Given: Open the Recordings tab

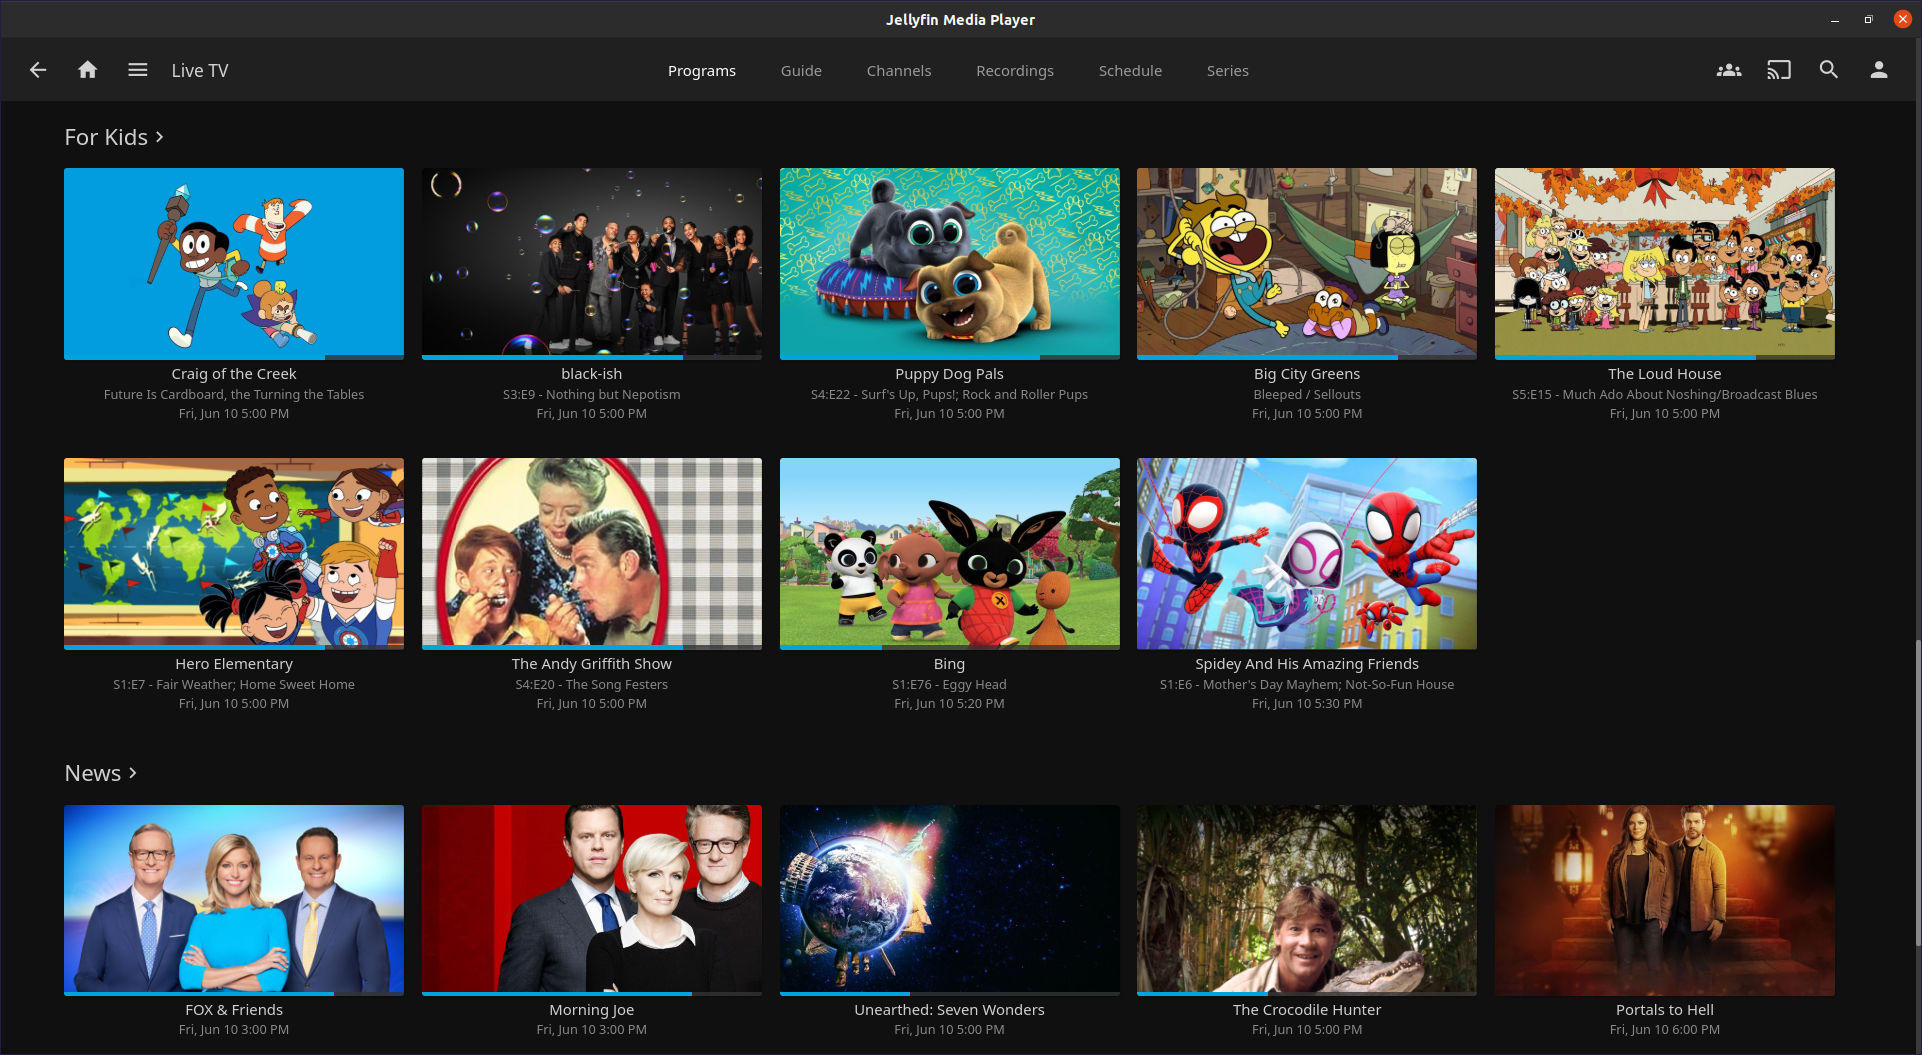Looking at the screenshot, I should point(1014,70).
